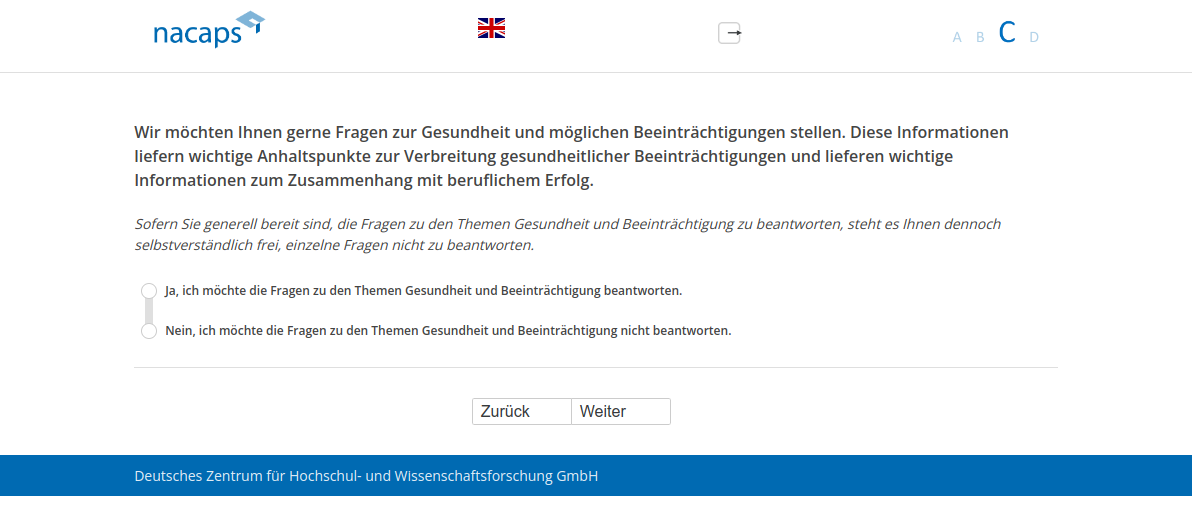Set smallest font size with letter A
This screenshot has height=505, width=1192.
pos(957,38)
